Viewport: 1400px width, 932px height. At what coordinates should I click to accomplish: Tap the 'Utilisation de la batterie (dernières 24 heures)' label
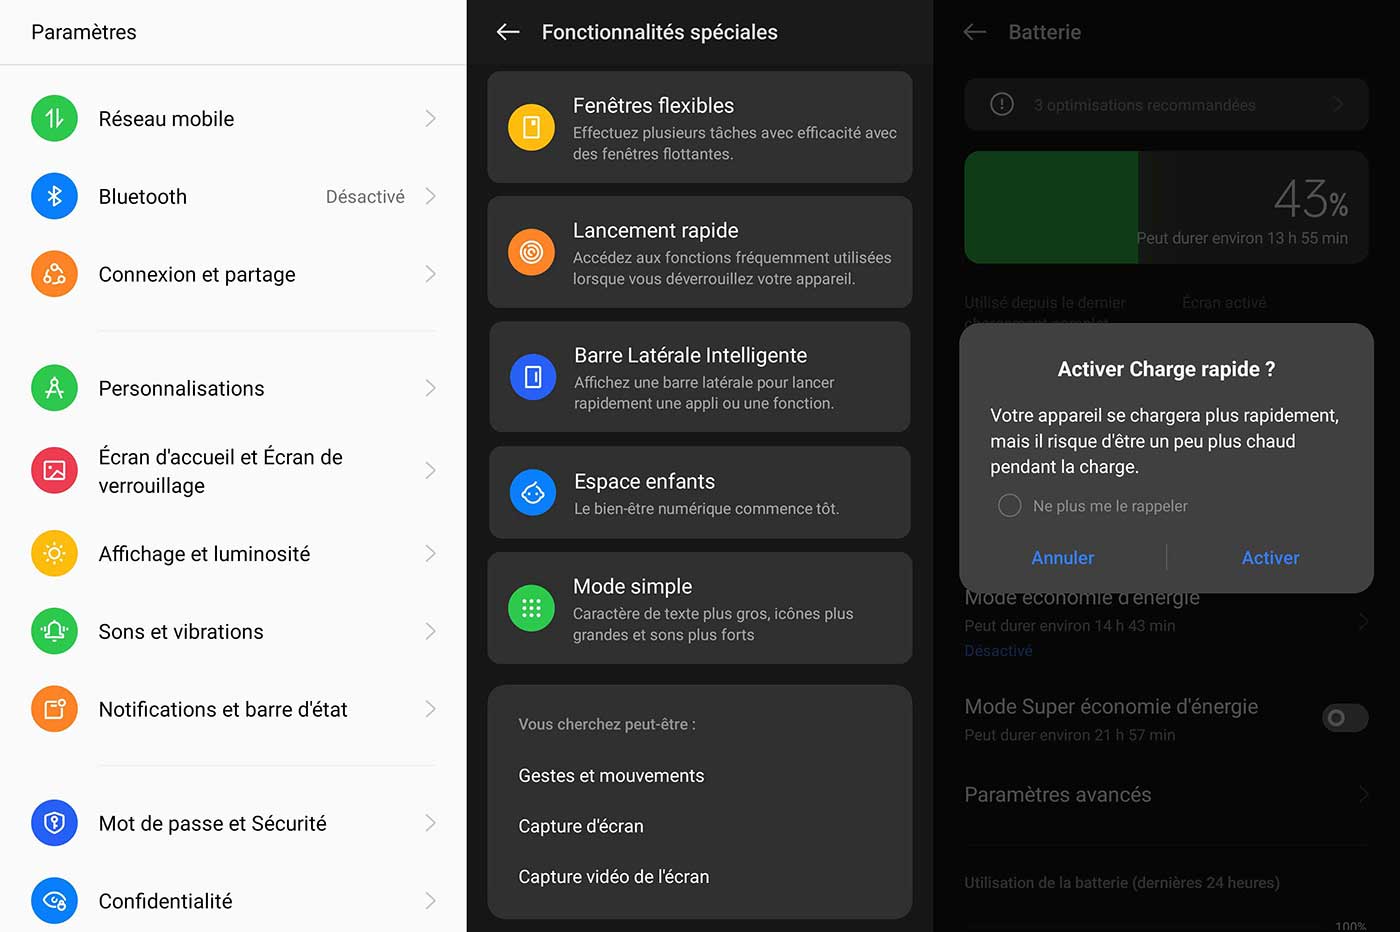coord(1122,883)
